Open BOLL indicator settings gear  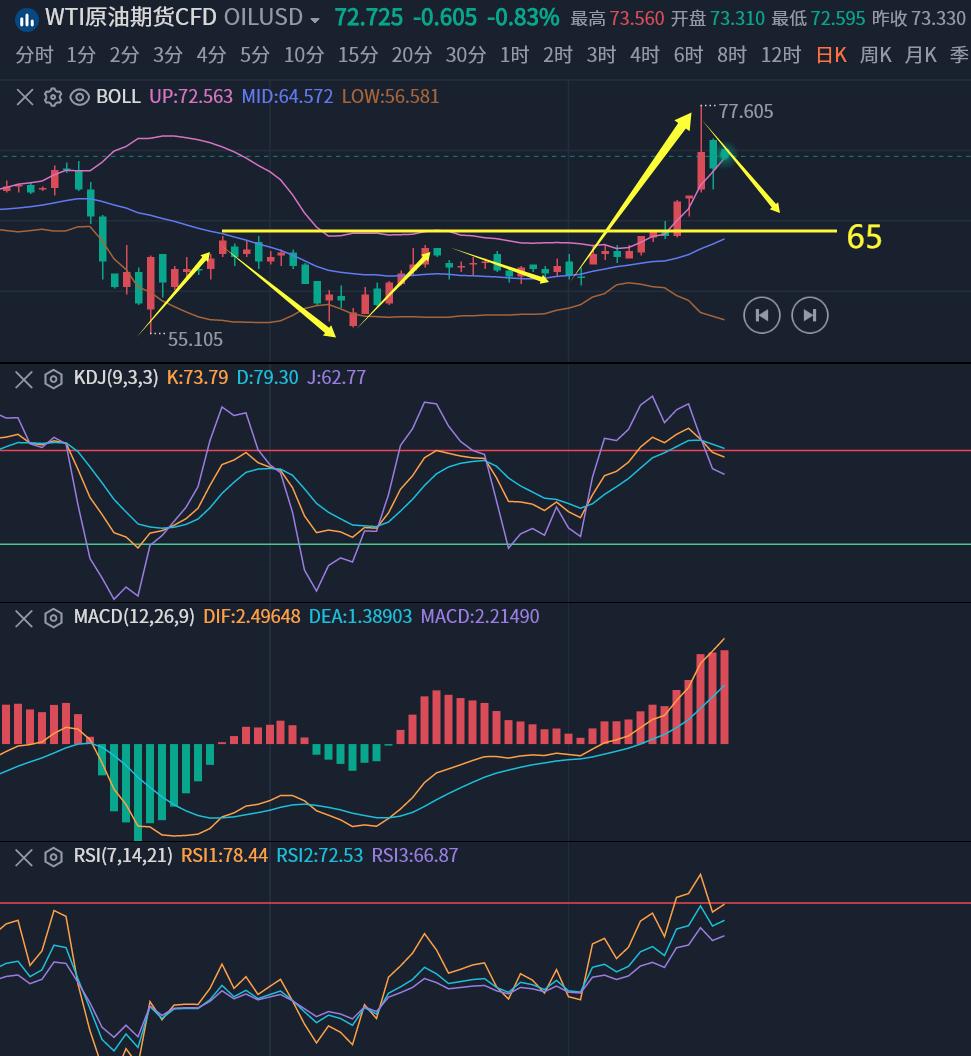point(53,97)
